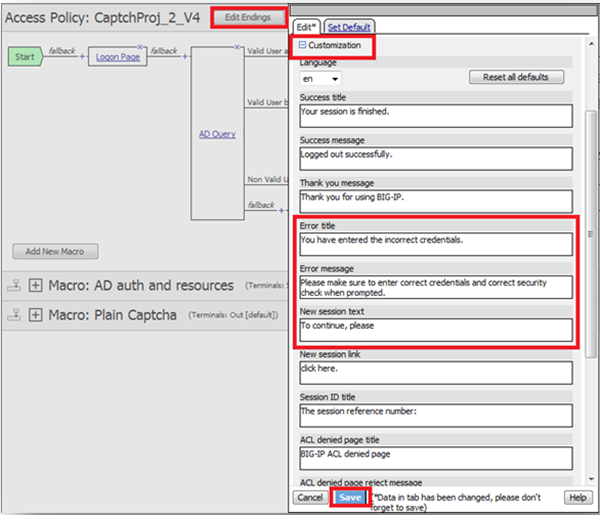Click the Non Valid branch label
The height and width of the screenshot is (515, 600).
tap(267, 179)
